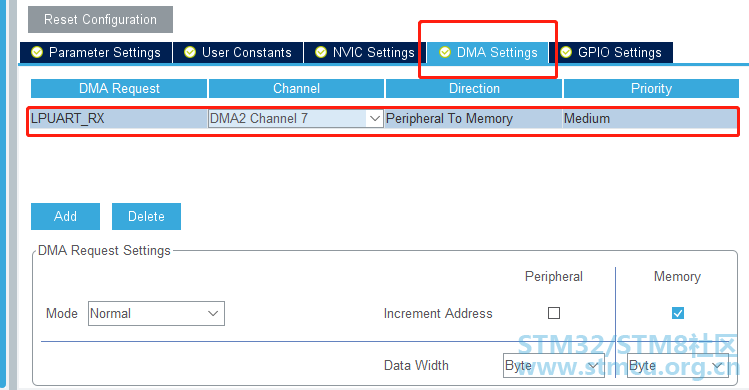Go to the GPIO Settings tab
749x390 pixels.
[x=611, y=52]
